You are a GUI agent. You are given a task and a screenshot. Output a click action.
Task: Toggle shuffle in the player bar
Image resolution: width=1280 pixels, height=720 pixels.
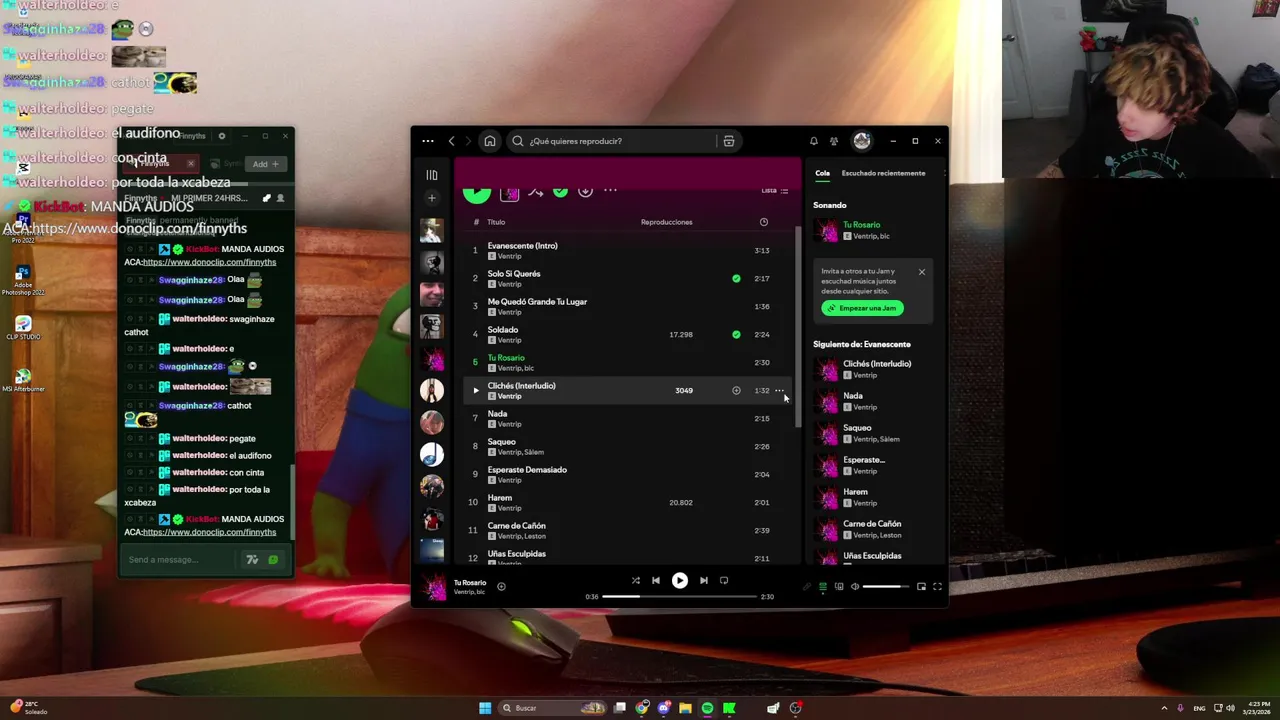click(636, 580)
